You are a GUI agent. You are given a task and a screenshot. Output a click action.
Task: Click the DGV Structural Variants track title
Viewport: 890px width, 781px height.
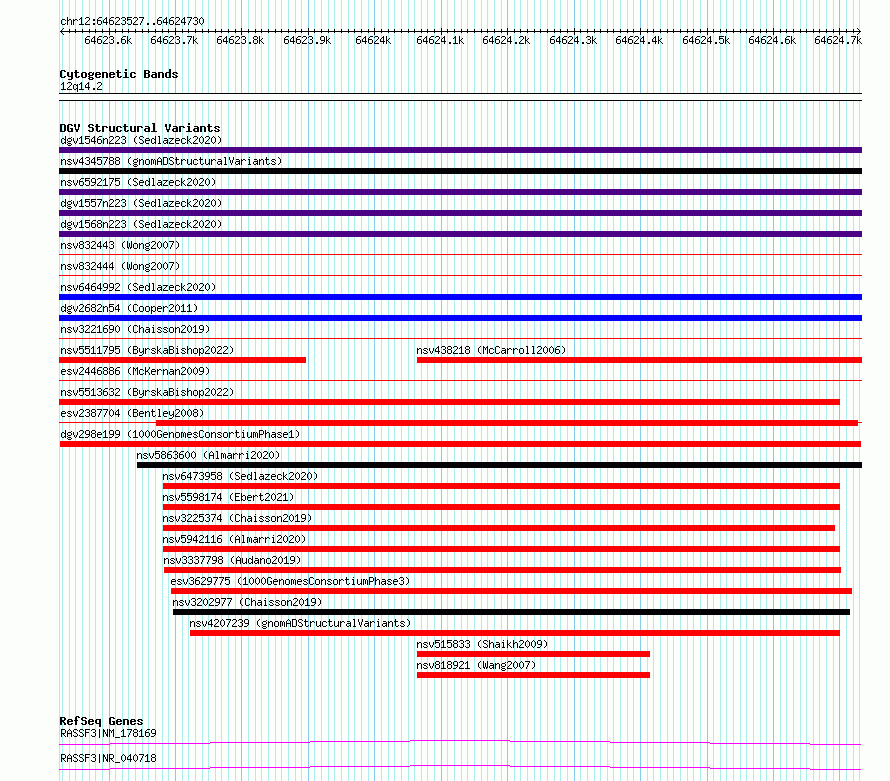click(140, 128)
